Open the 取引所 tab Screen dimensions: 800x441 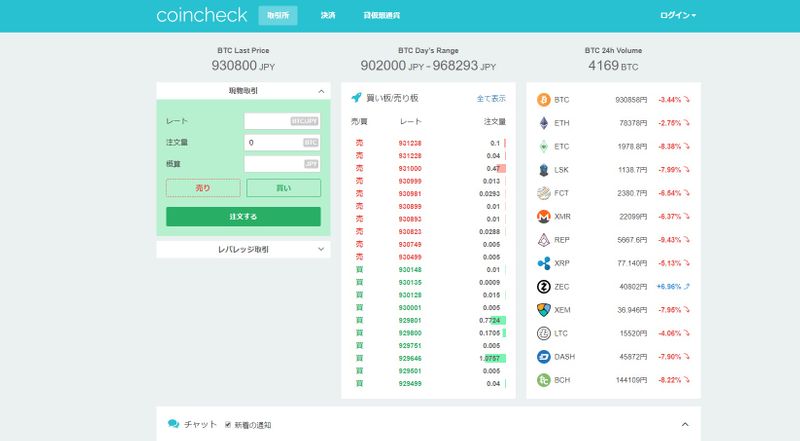(278, 15)
